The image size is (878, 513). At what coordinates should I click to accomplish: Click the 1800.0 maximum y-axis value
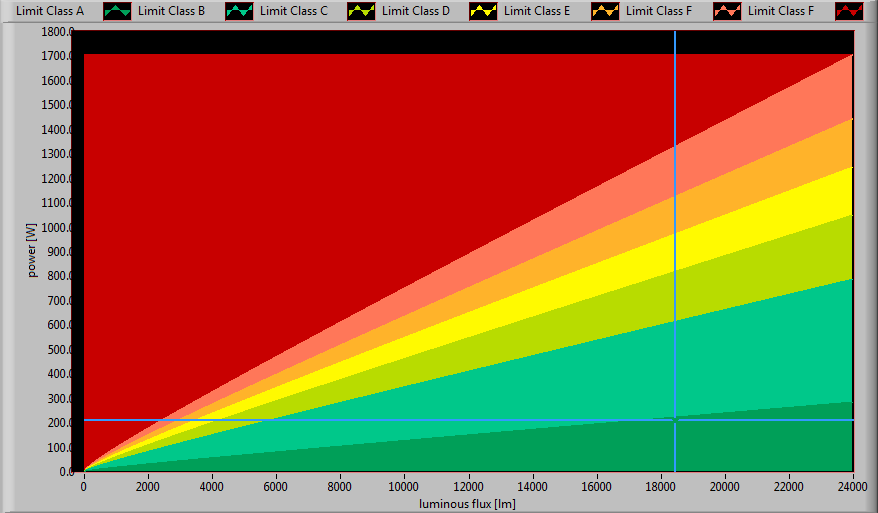click(57, 32)
